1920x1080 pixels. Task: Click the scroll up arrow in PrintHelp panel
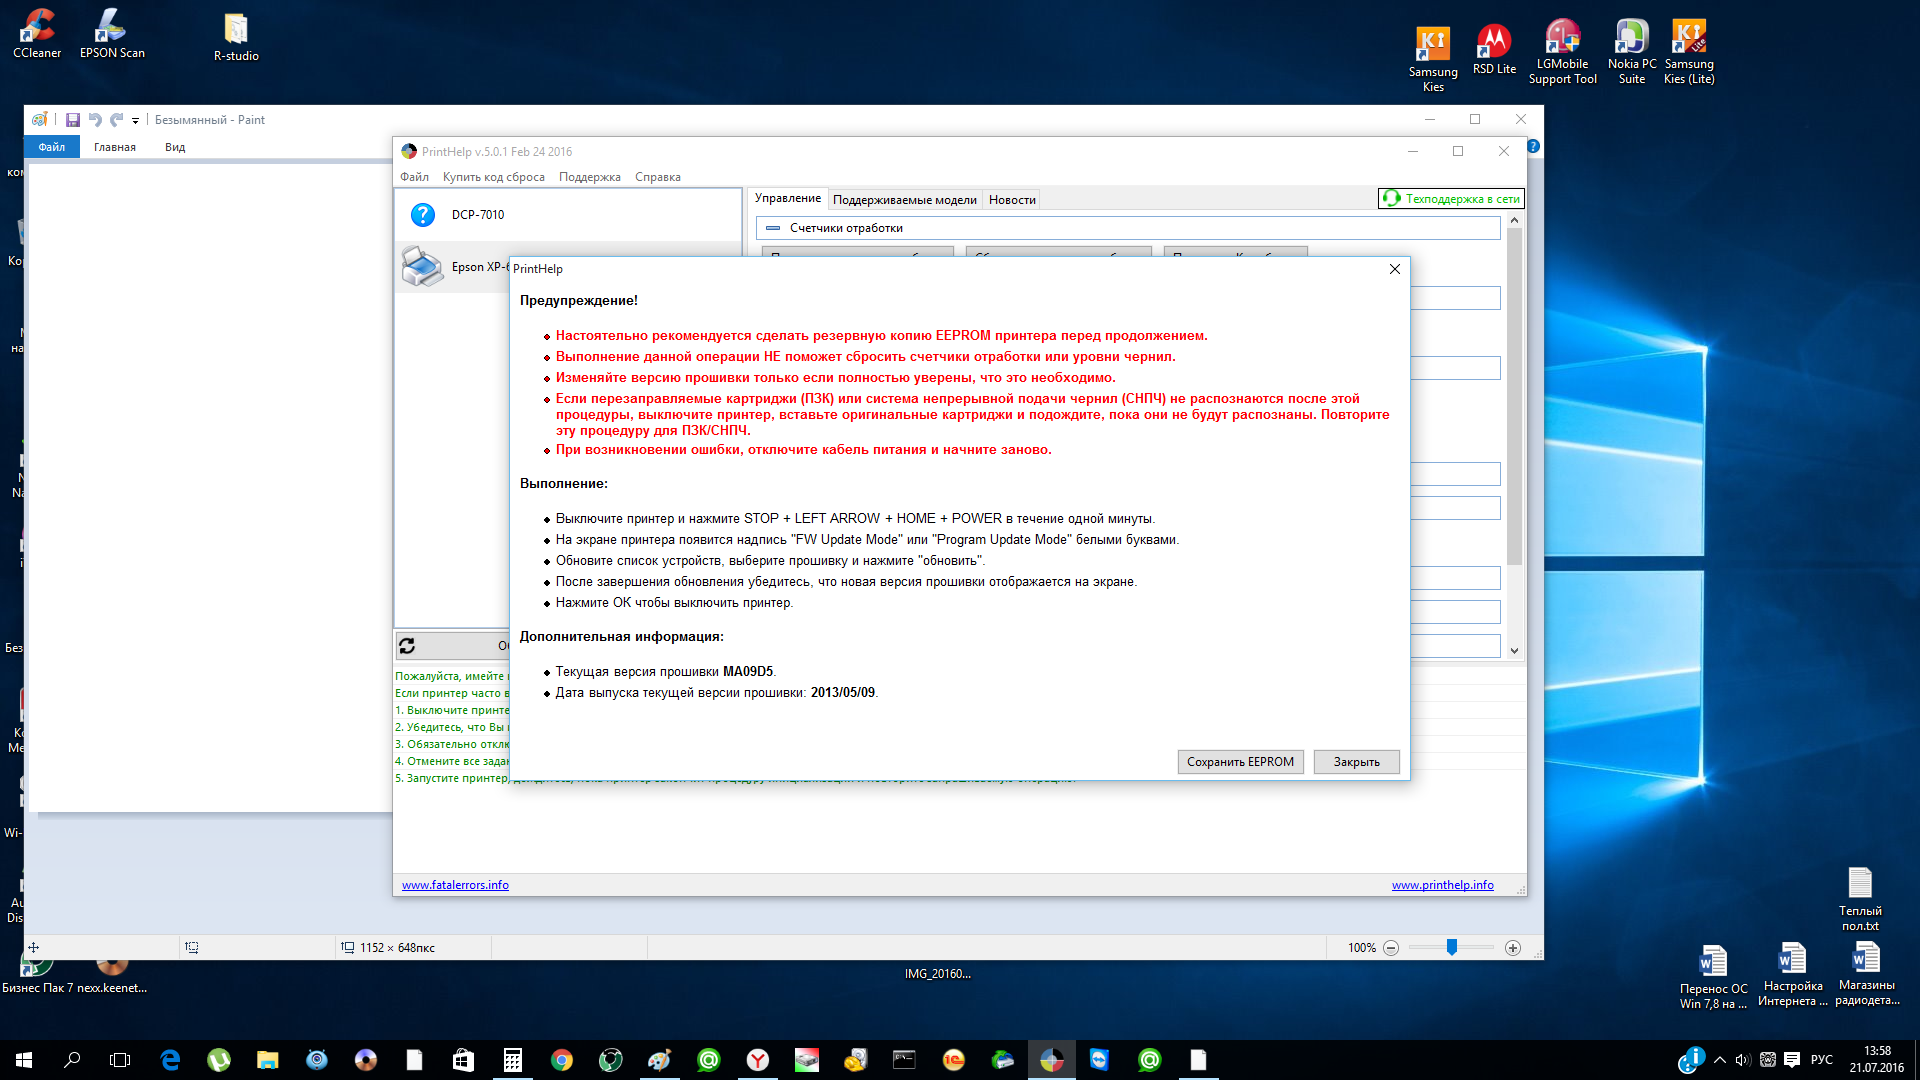1514,220
